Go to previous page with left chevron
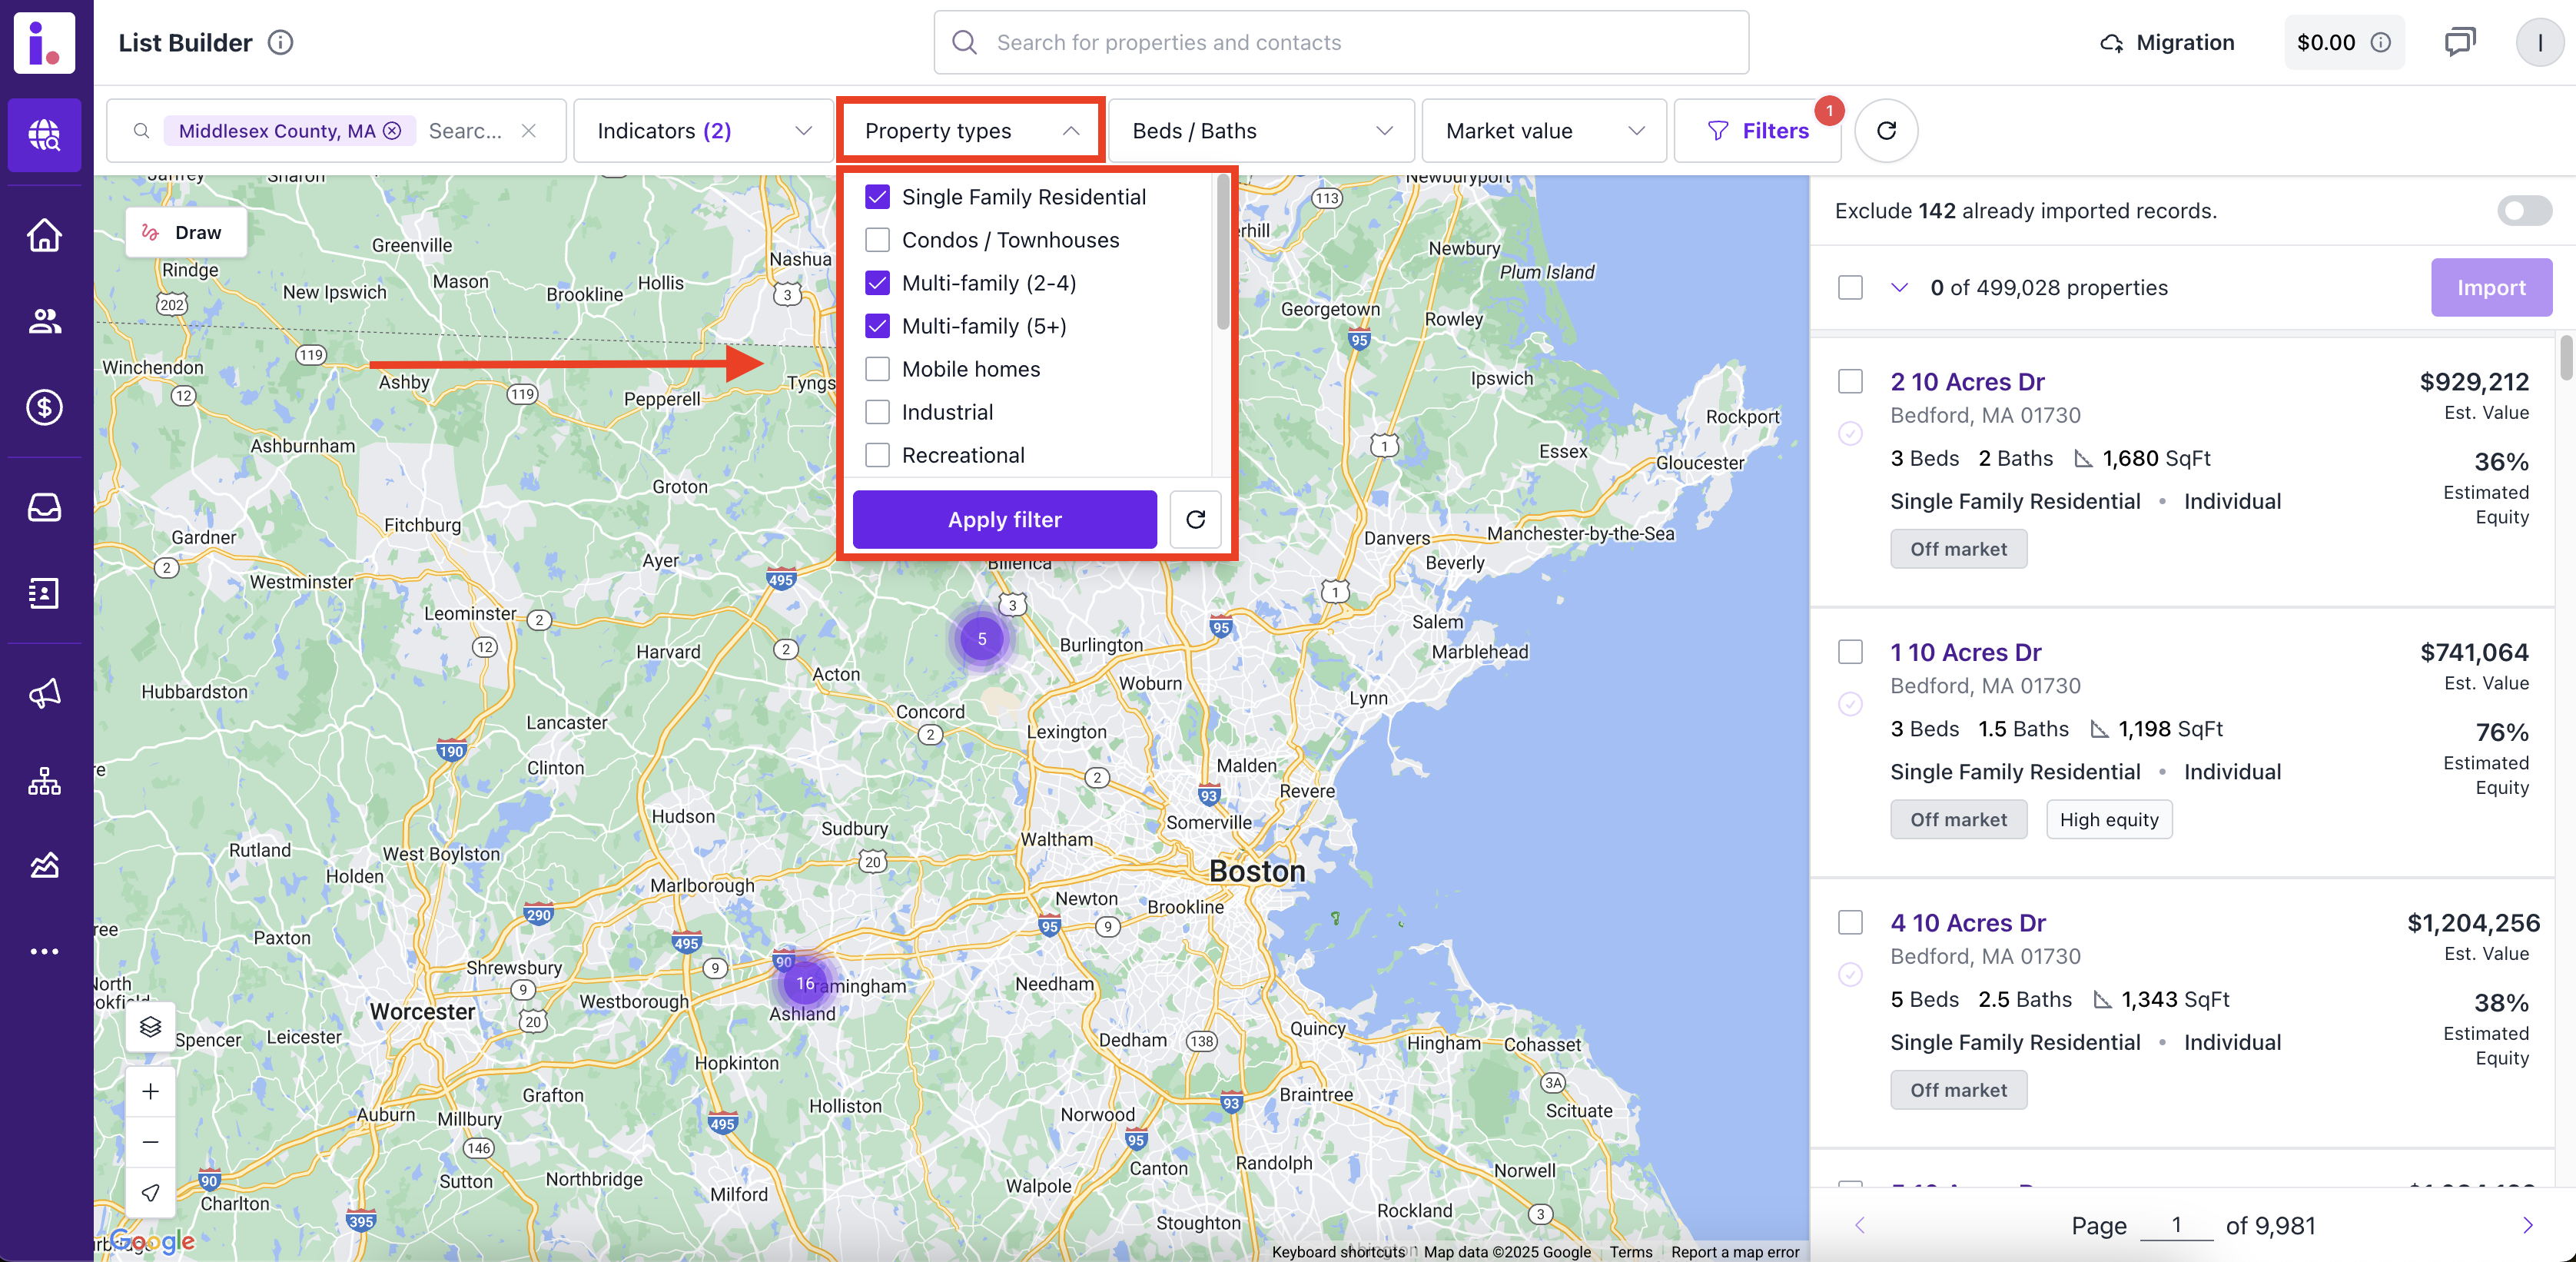This screenshot has height=1262, width=2576. [1860, 1225]
